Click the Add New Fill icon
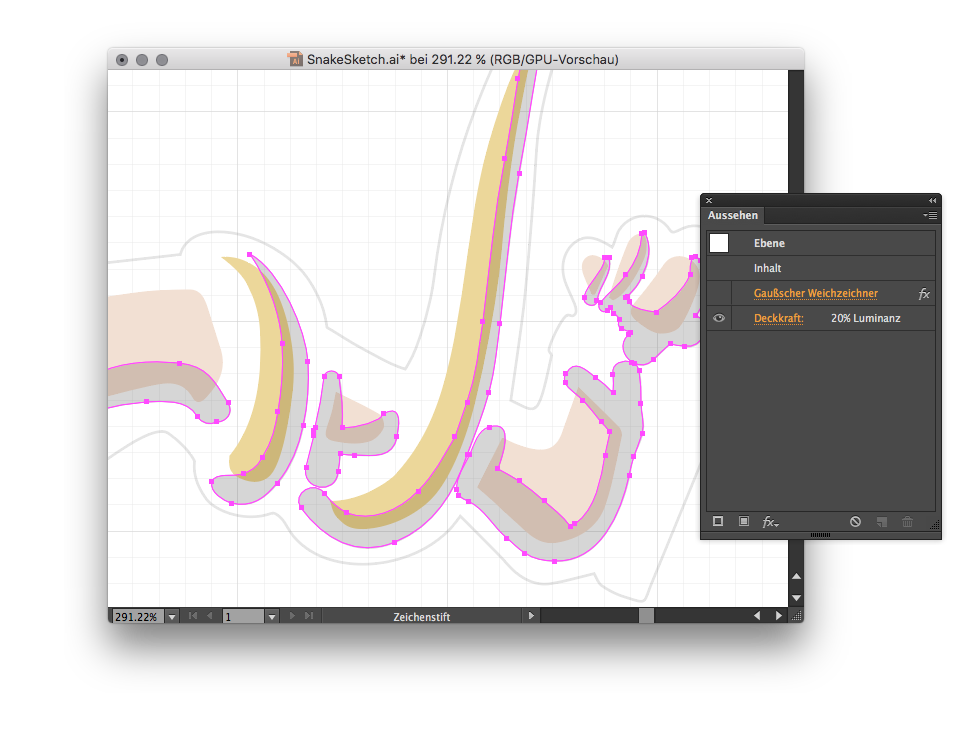The height and width of the screenshot is (732, 969). click(743, 522)
